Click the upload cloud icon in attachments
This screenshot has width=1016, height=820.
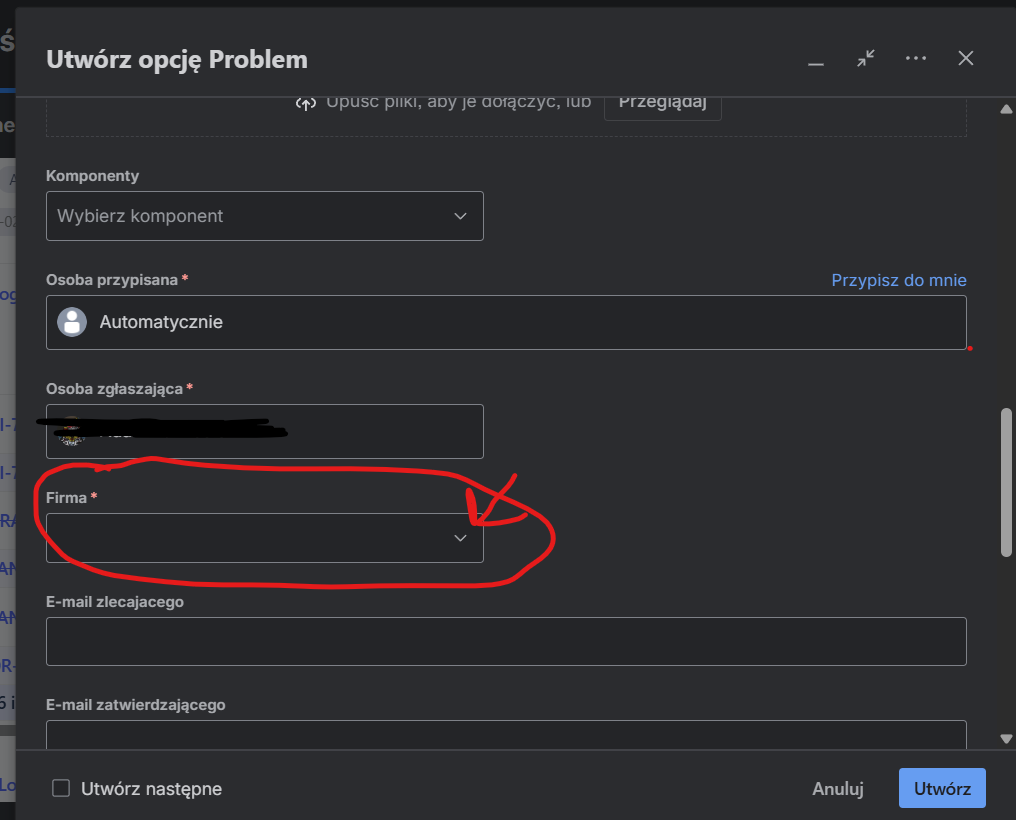tap(306, 104)
